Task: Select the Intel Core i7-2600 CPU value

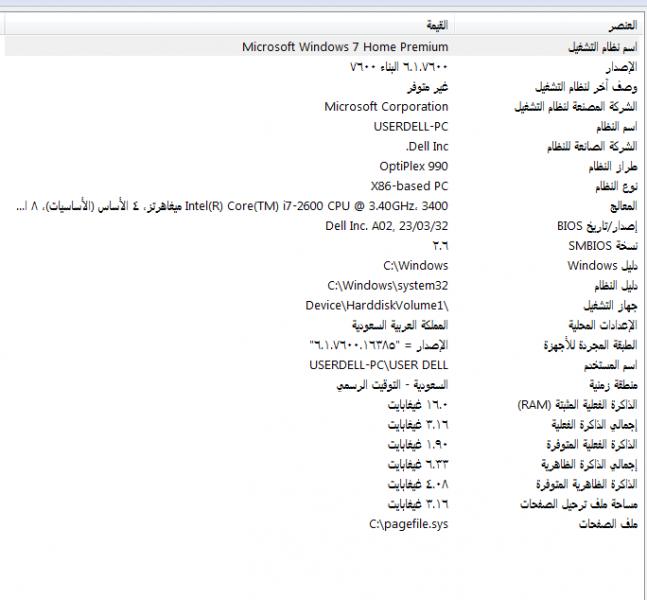Action: click(232, 206)
